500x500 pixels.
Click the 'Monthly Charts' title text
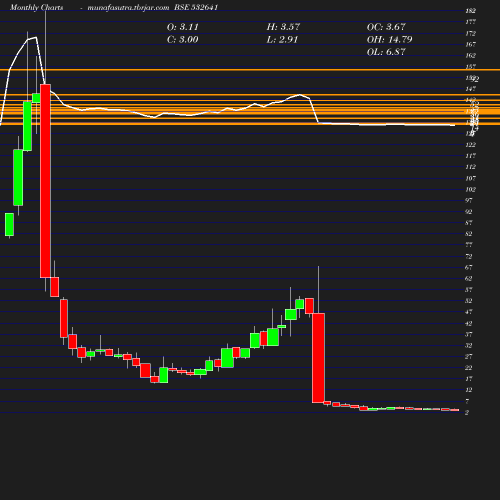[x=36, y=7]
